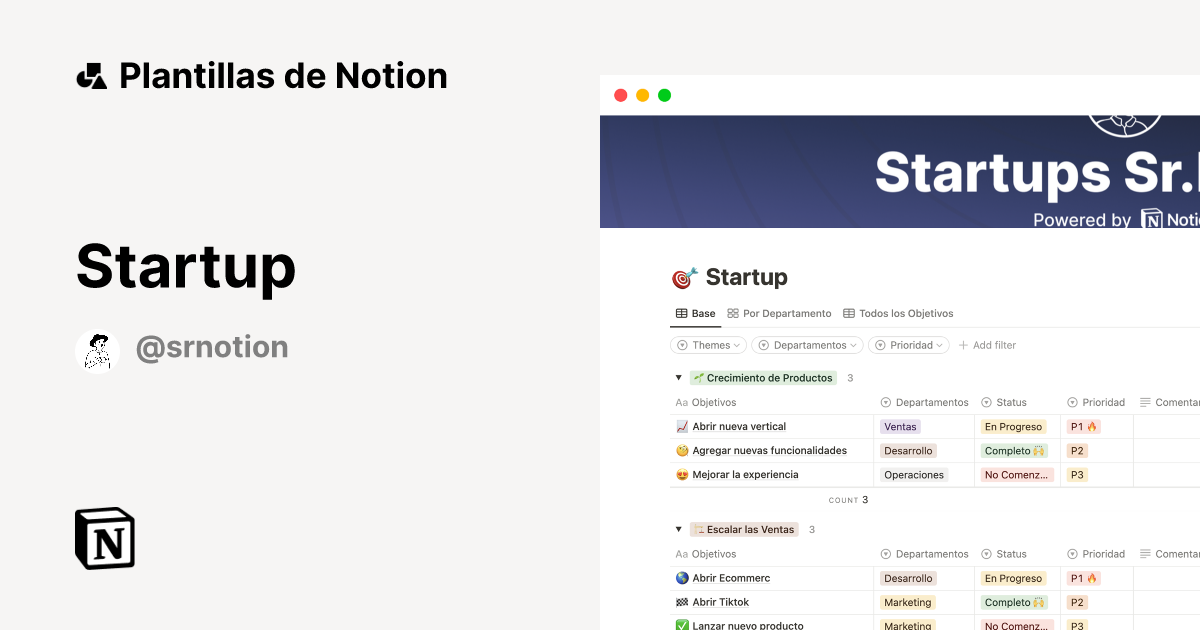Click the heart-eyes emoji on Mejorar la experiencia
This screenshot has height=630, width=1200.
[x=681, y=474]
